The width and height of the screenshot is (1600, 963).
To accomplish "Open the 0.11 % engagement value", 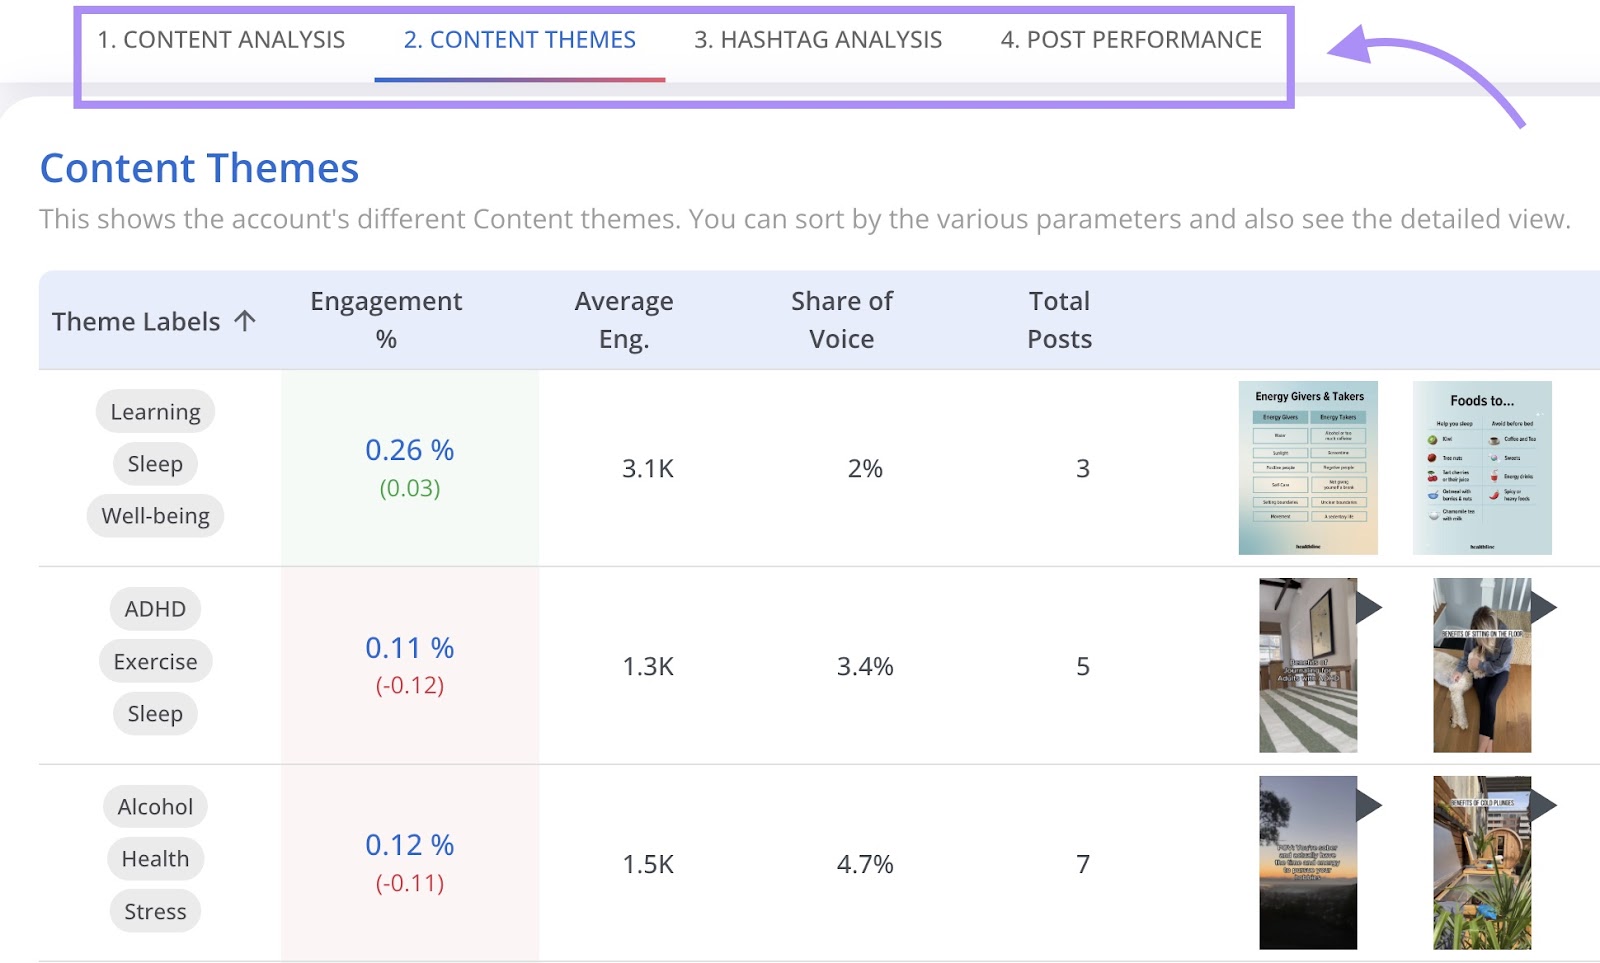I will pyautogui.click(x=410, y=648).
